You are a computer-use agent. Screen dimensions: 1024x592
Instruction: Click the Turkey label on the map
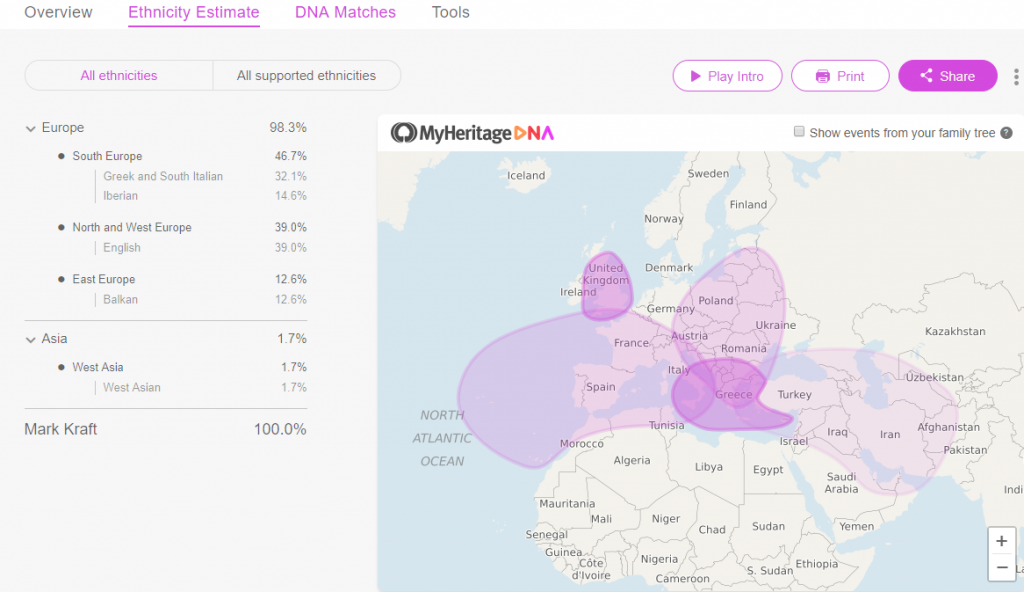click(x=794, y=395)
